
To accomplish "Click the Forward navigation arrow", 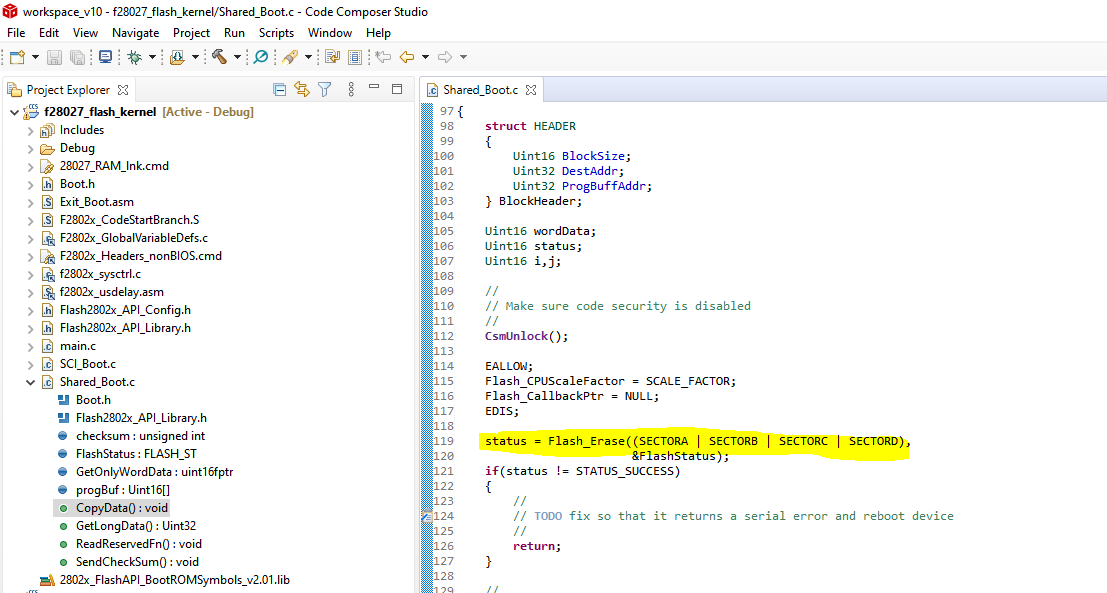I will 445,57.
